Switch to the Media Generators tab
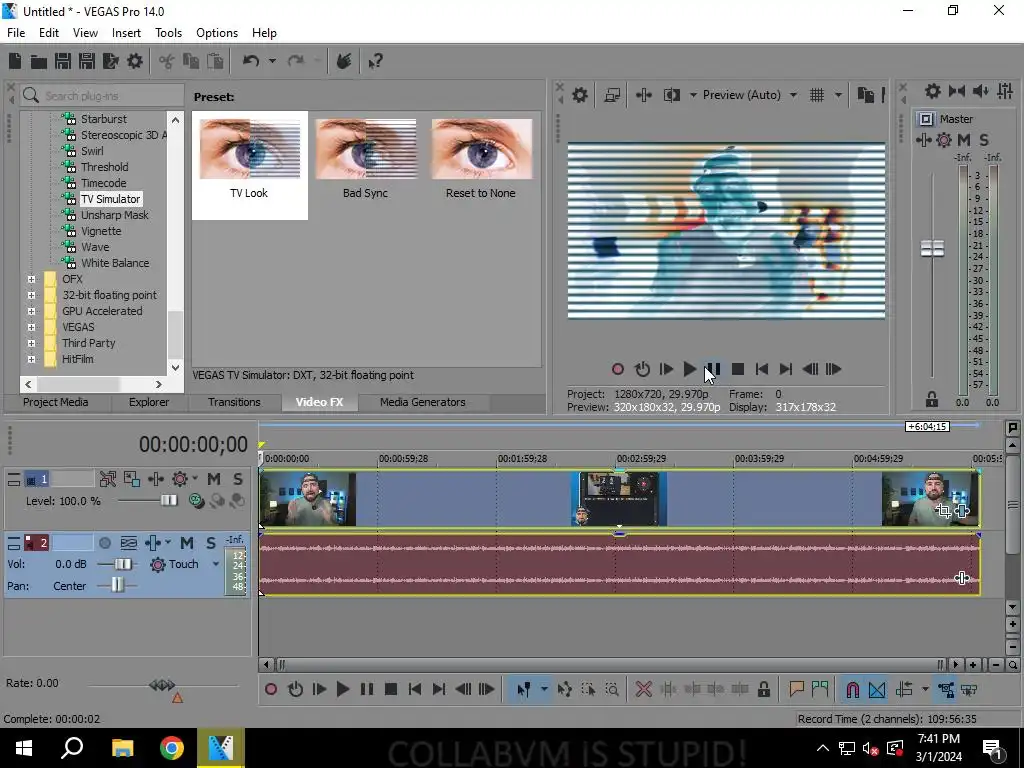The height and width of the screenshot is (768, 1024). [423, 402]
